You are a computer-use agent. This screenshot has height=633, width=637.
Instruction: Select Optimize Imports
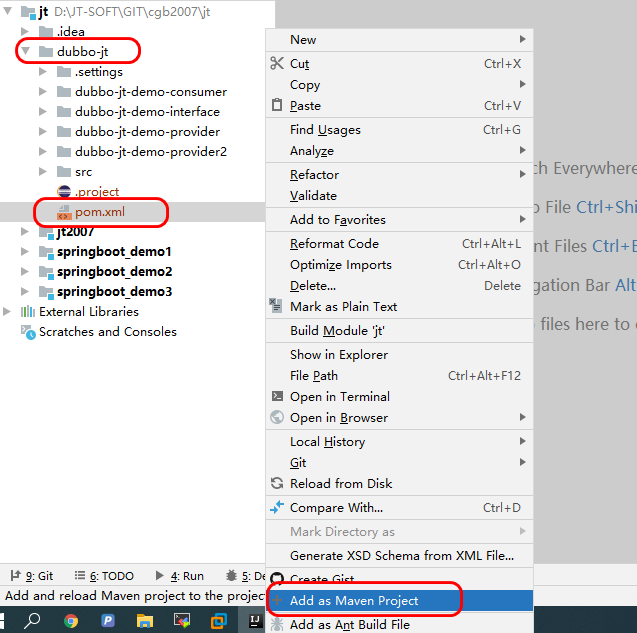399,265
